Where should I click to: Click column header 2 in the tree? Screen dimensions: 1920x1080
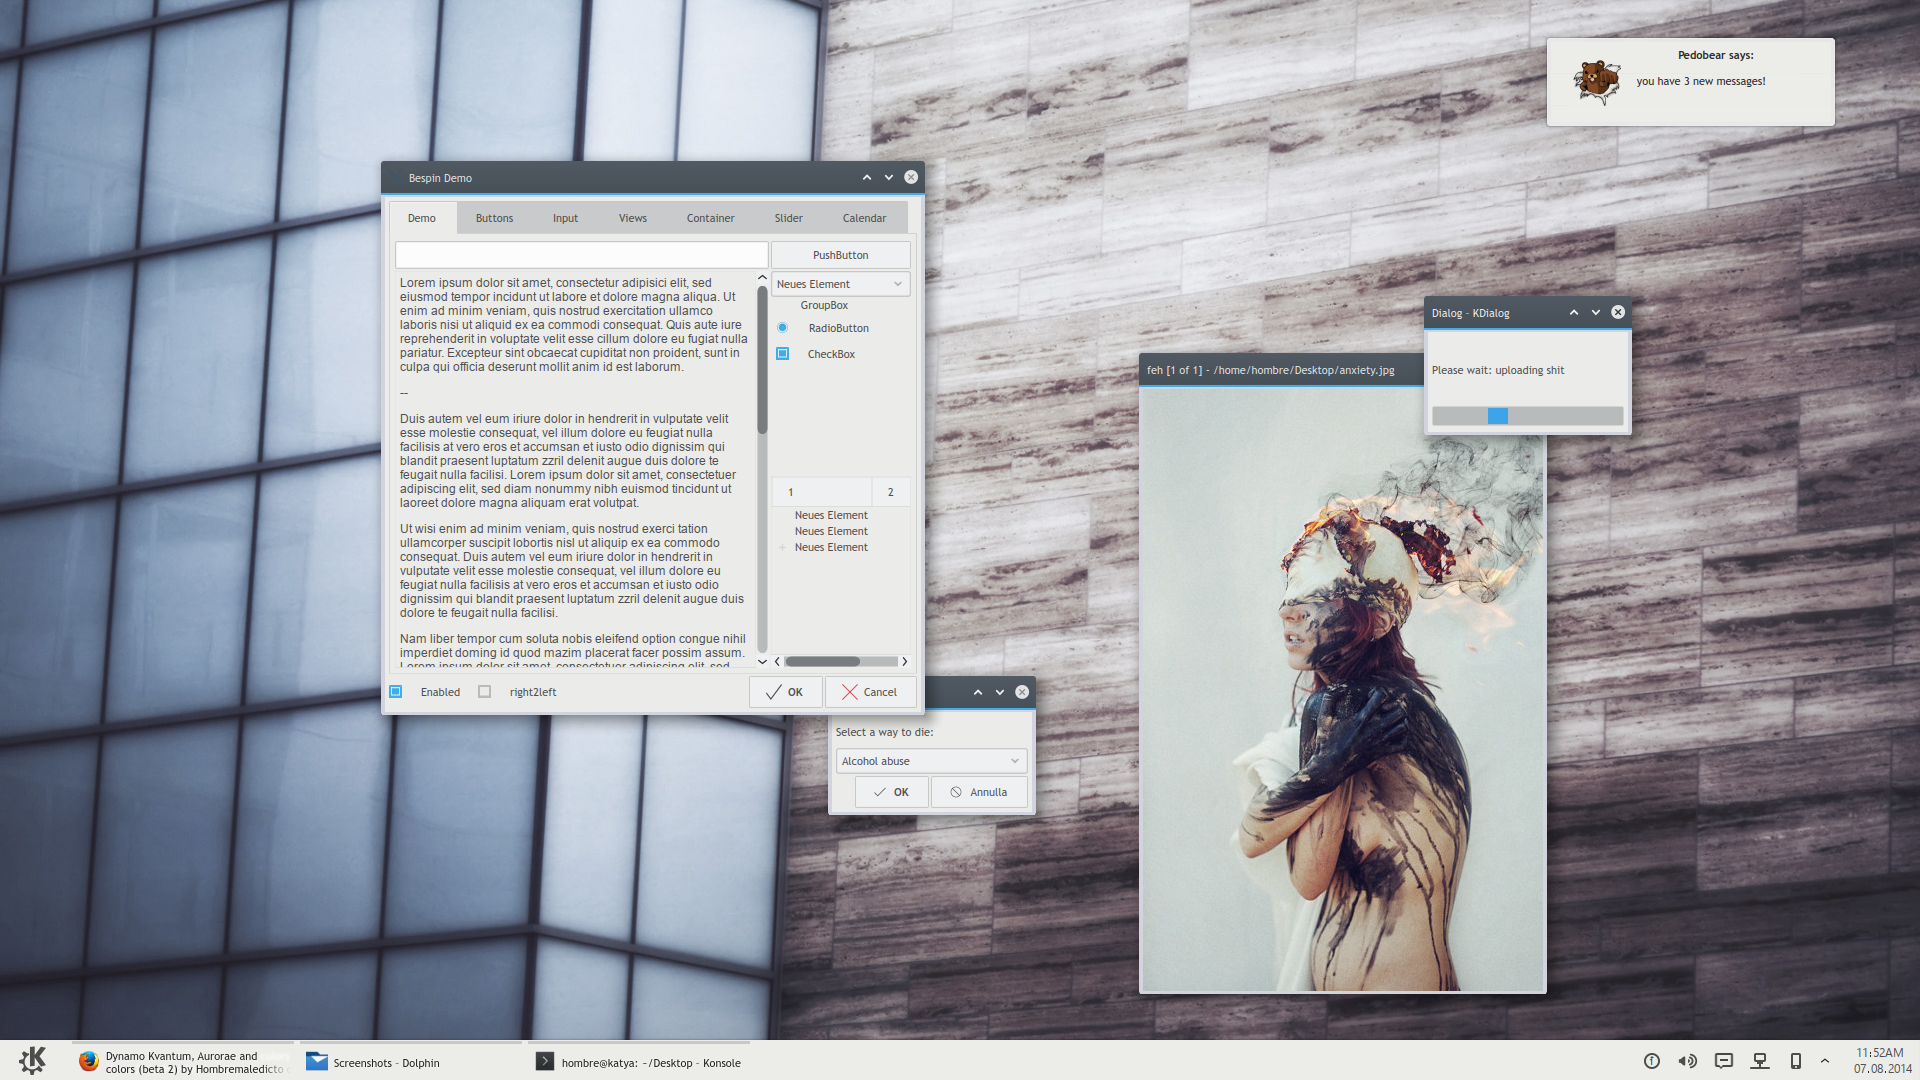click(x=891, y=492)
